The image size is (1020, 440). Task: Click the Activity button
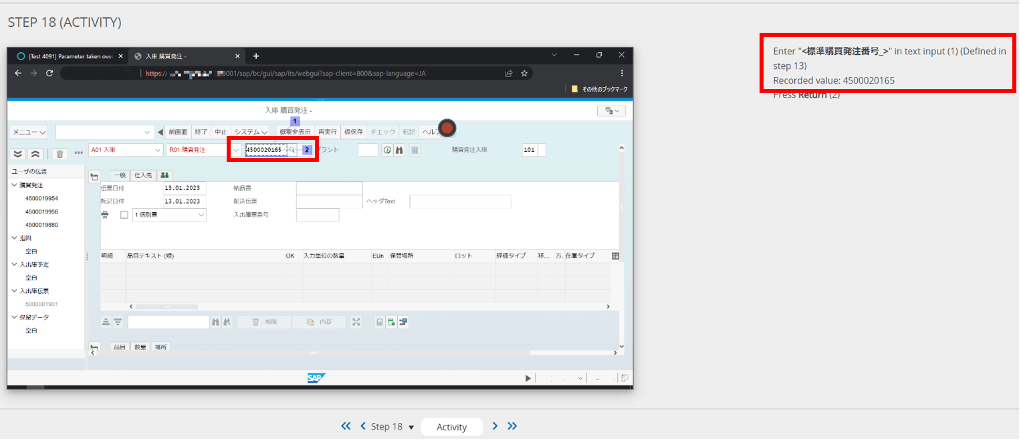pos(452,427)
